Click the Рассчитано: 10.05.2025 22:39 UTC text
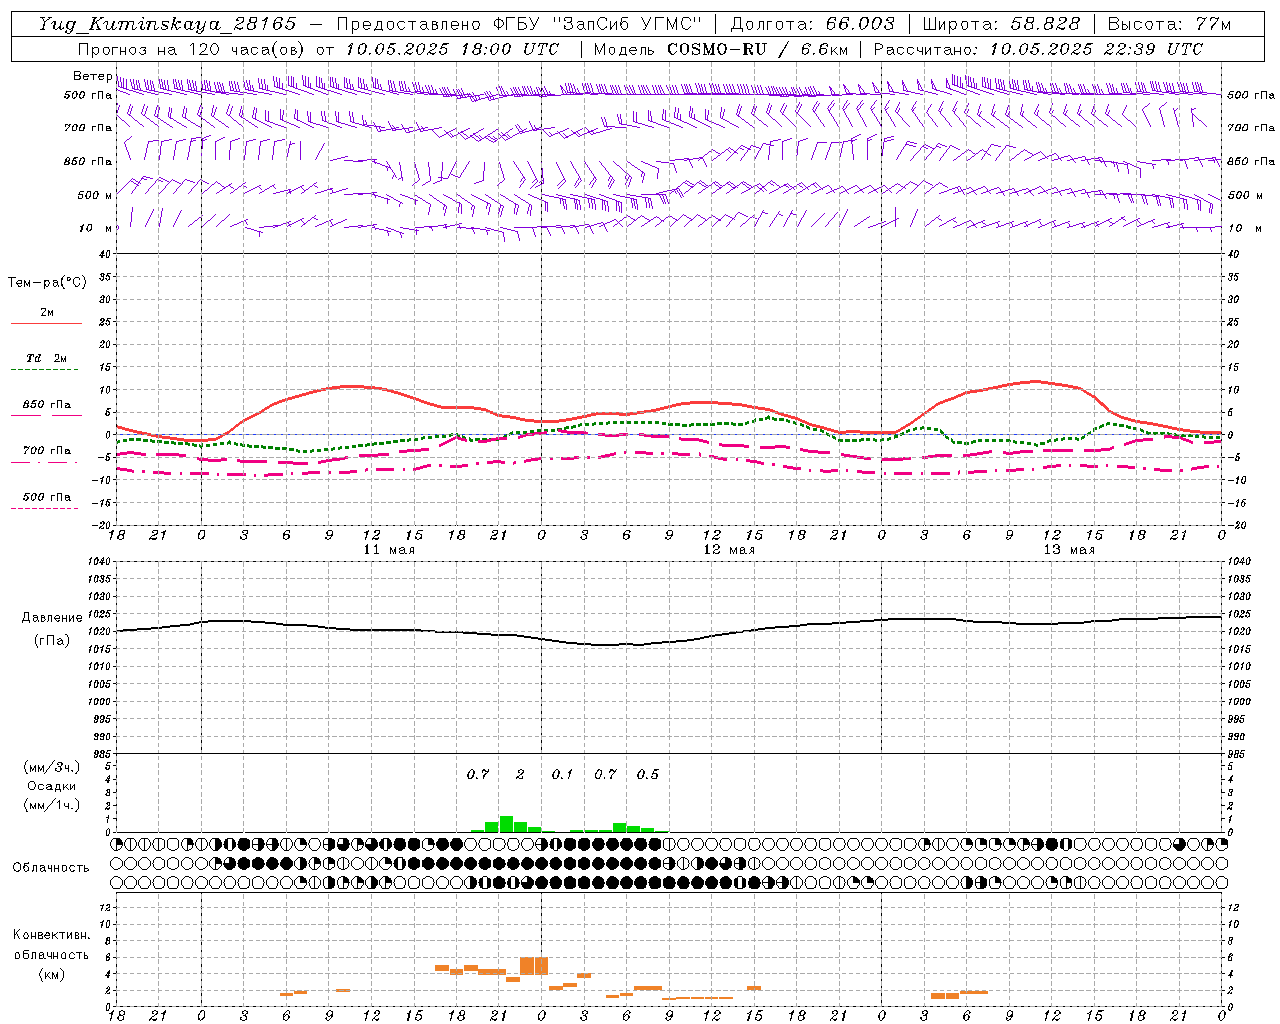 coord(1038,49)
